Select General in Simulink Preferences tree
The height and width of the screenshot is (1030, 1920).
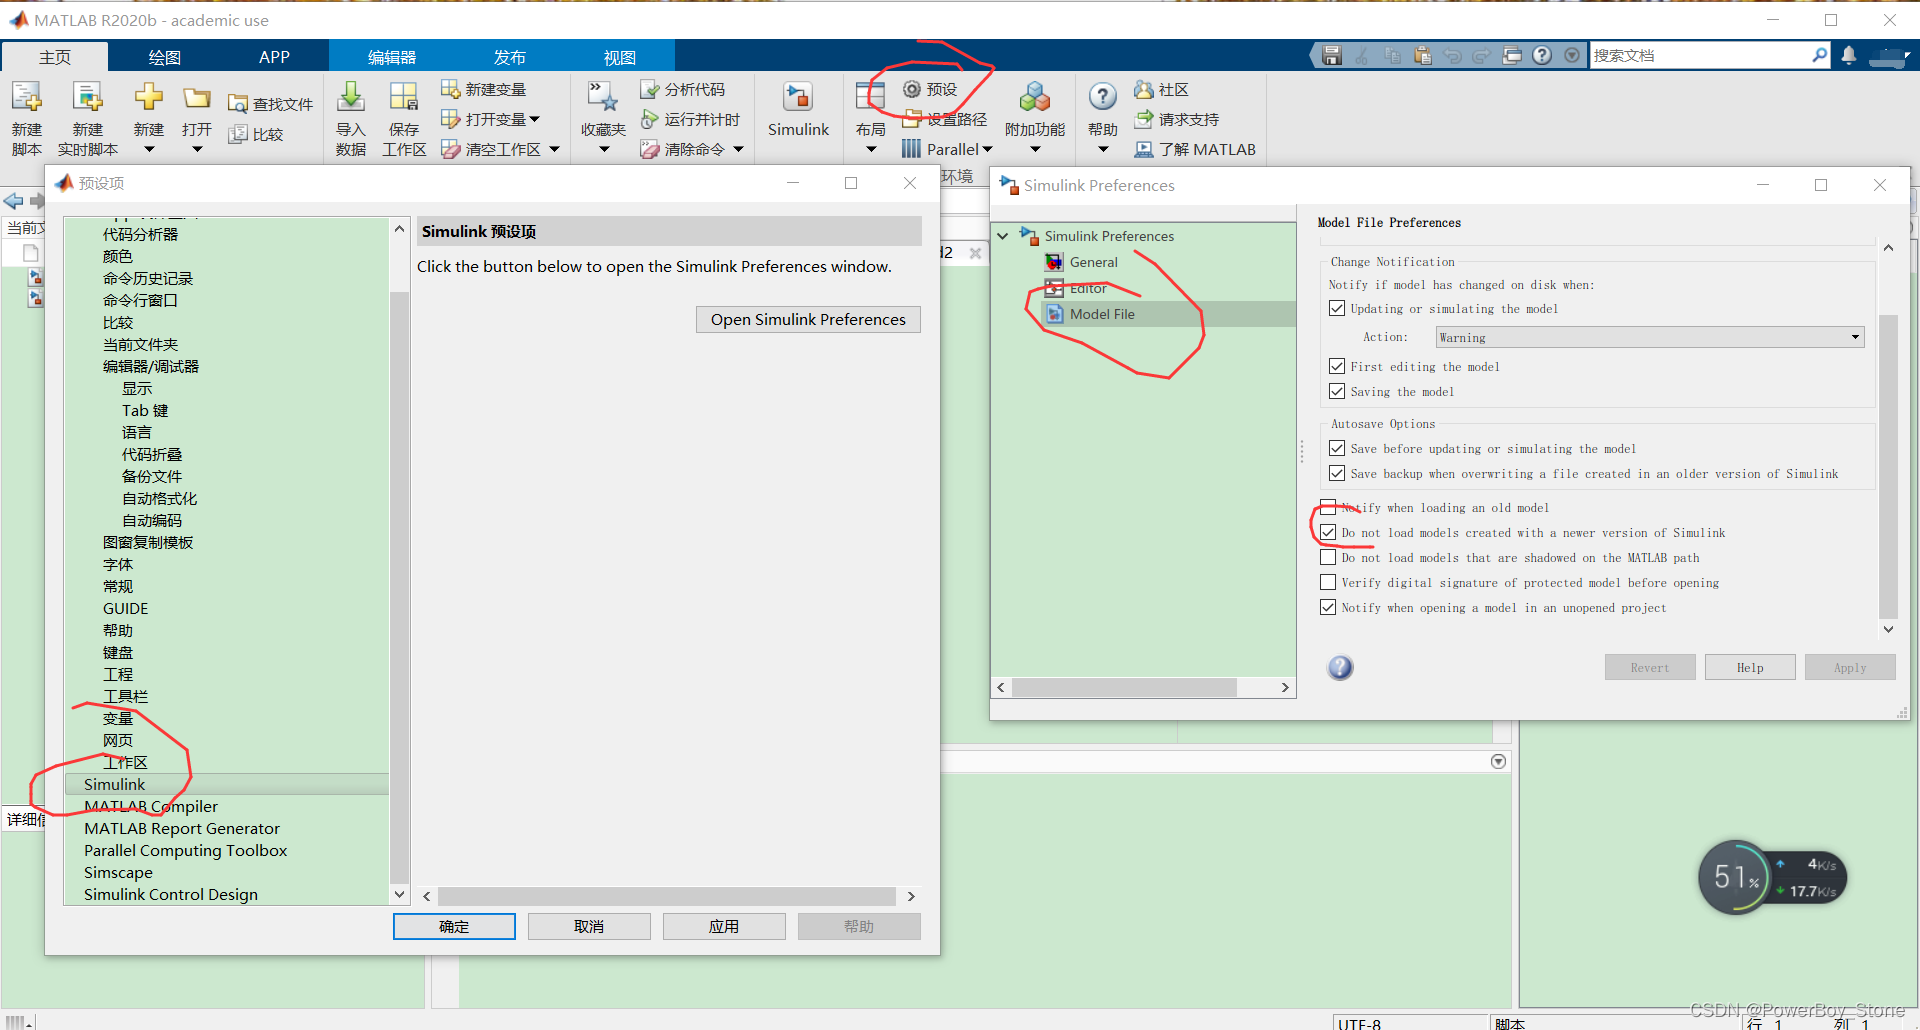[1093, 262]
